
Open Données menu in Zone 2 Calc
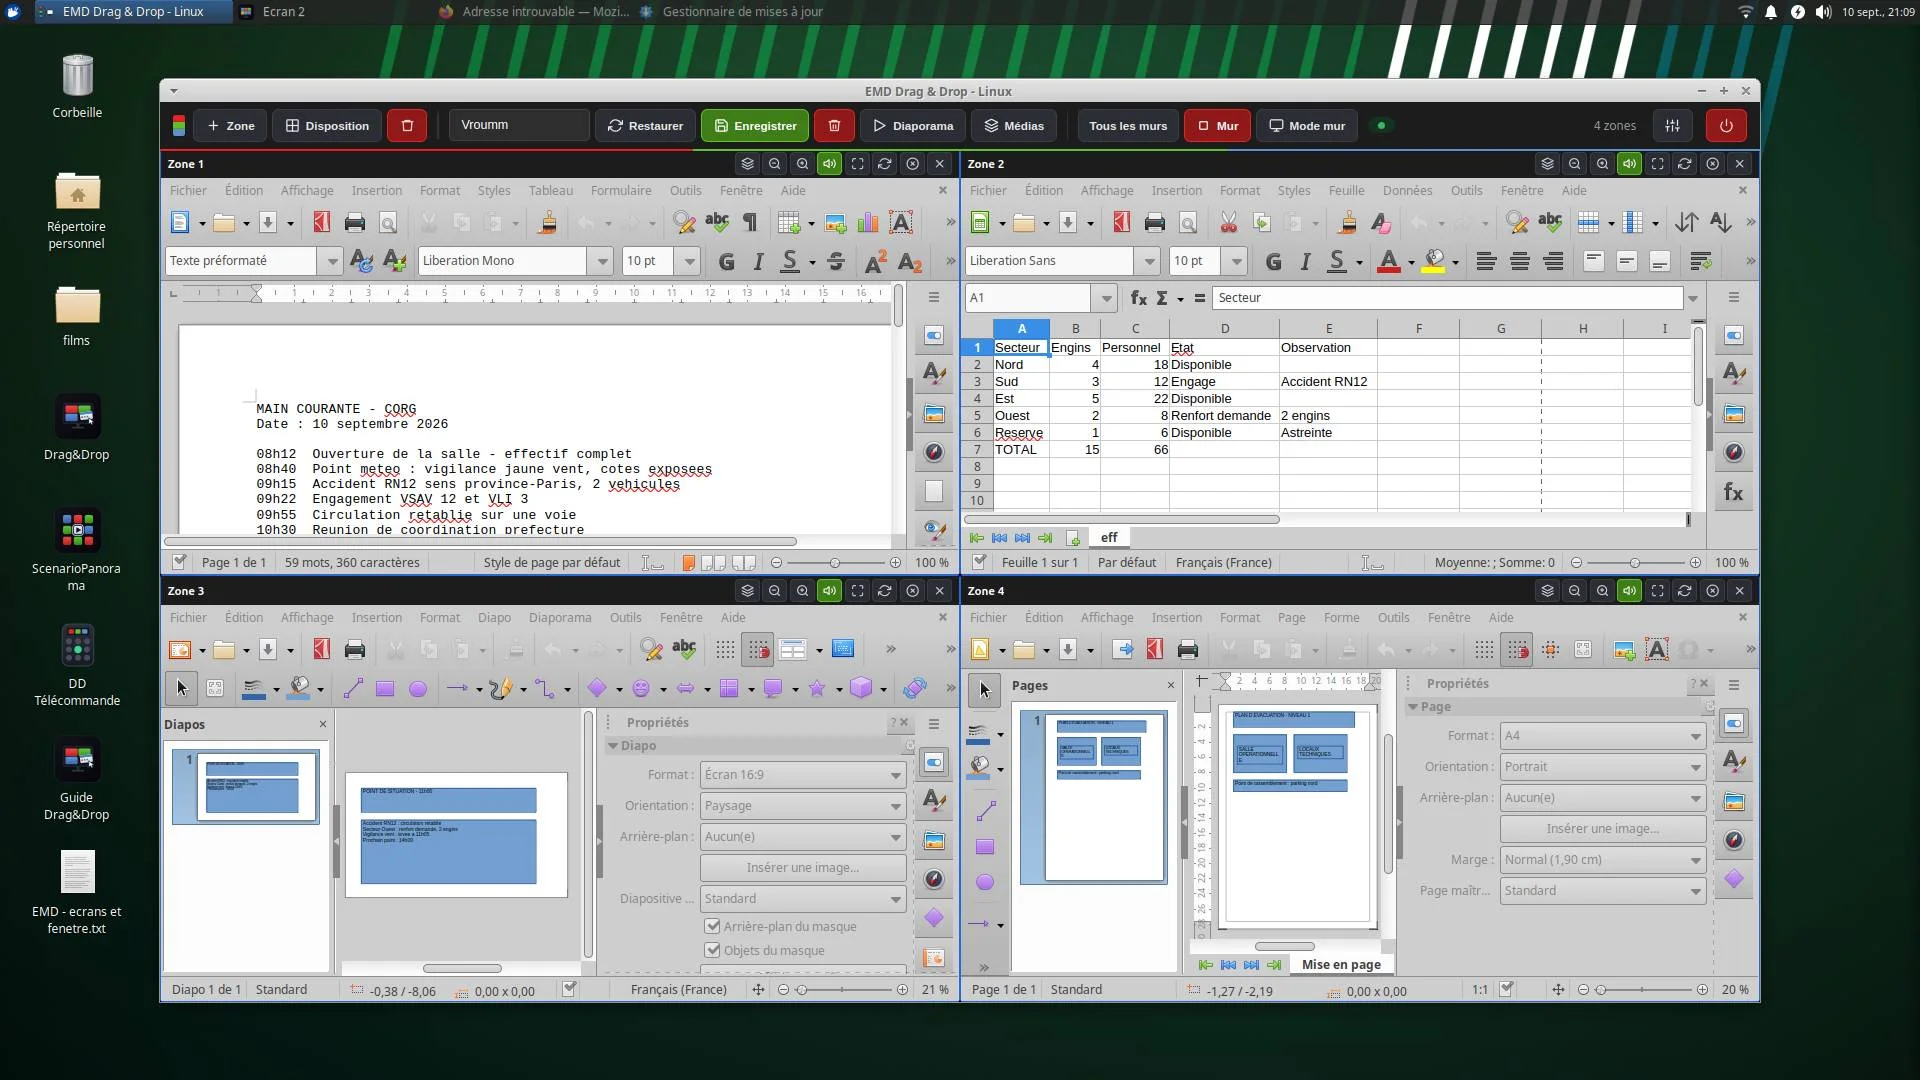[1407, 191]
